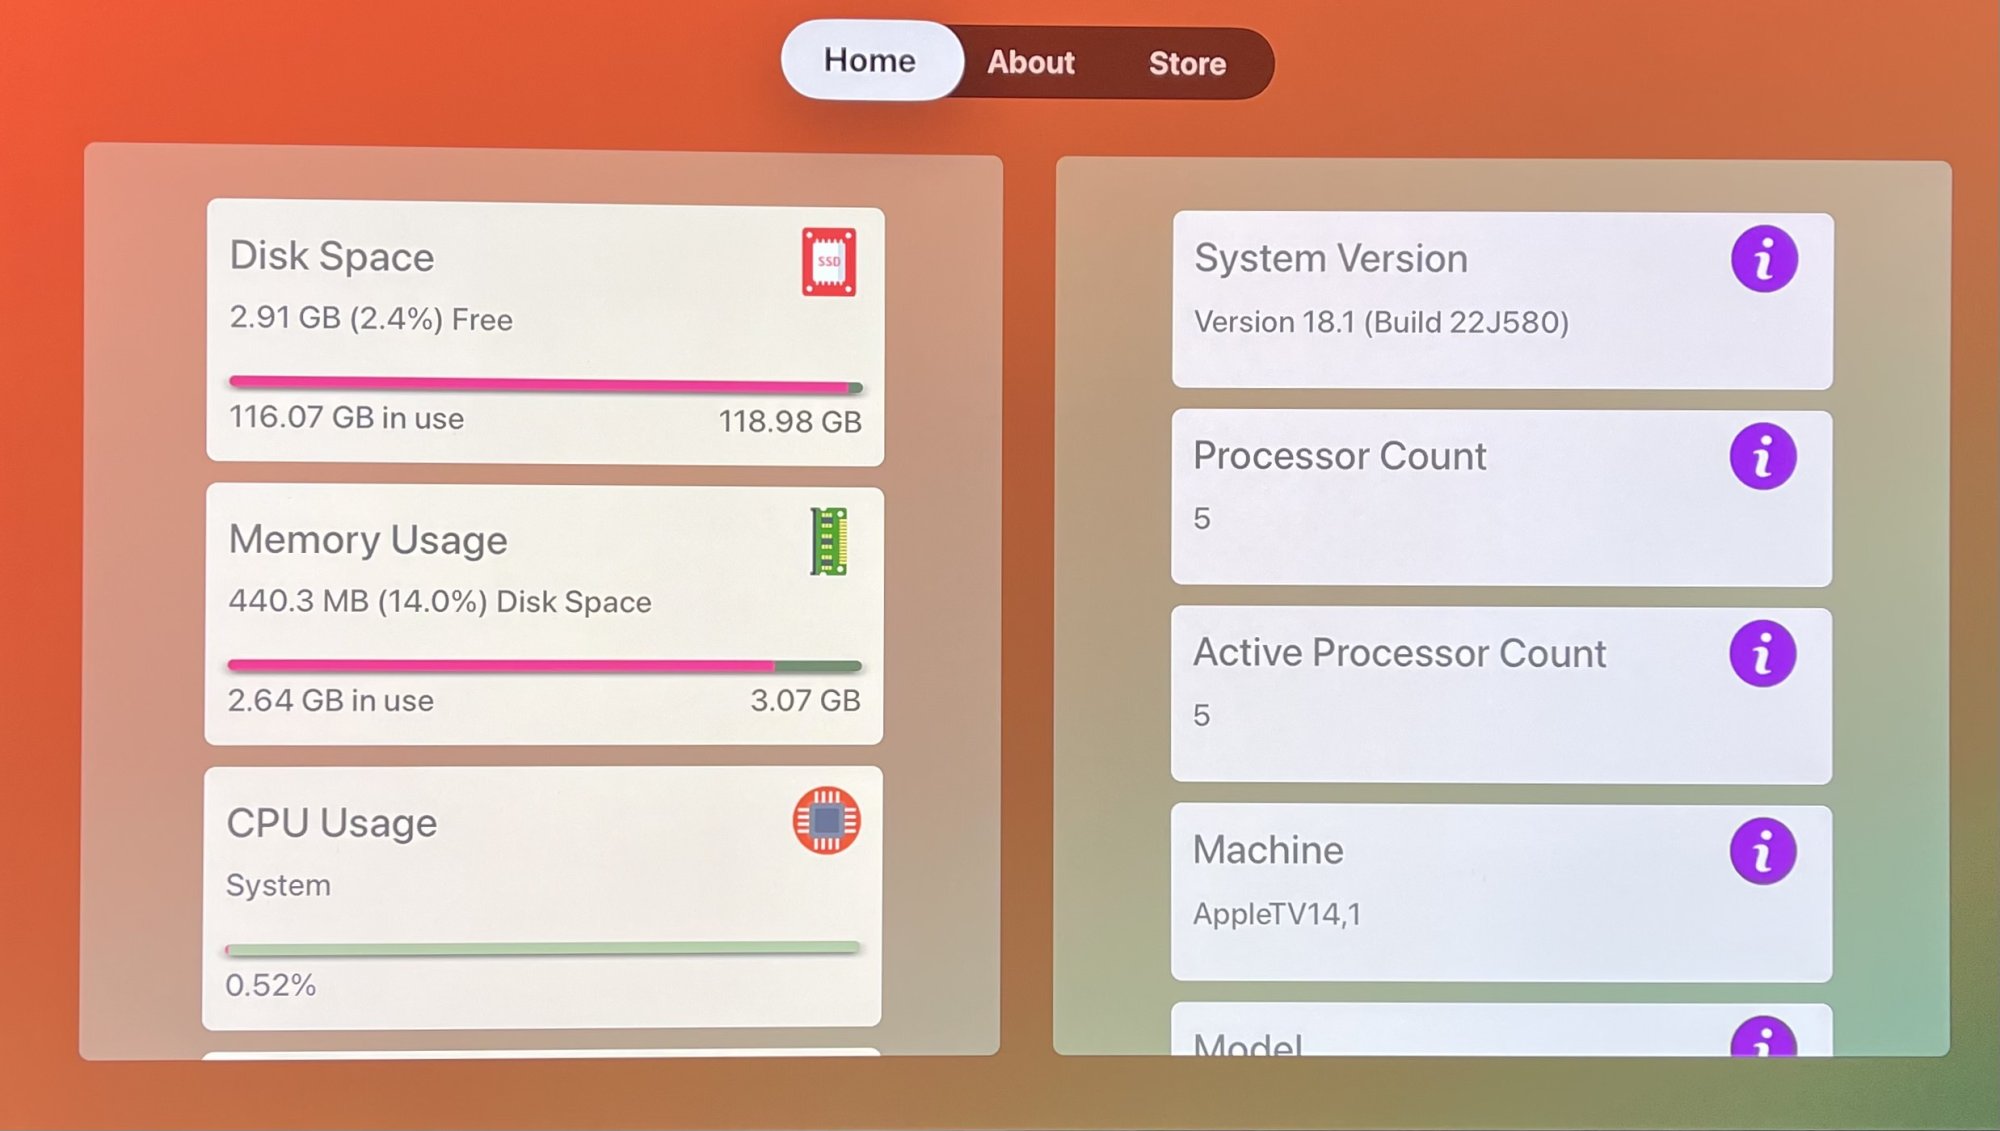This screenshot has height=1131, width=2000.
Task: Click the Memory Usage progress bar
Action: pyautogui.click(x=544, y=666)
